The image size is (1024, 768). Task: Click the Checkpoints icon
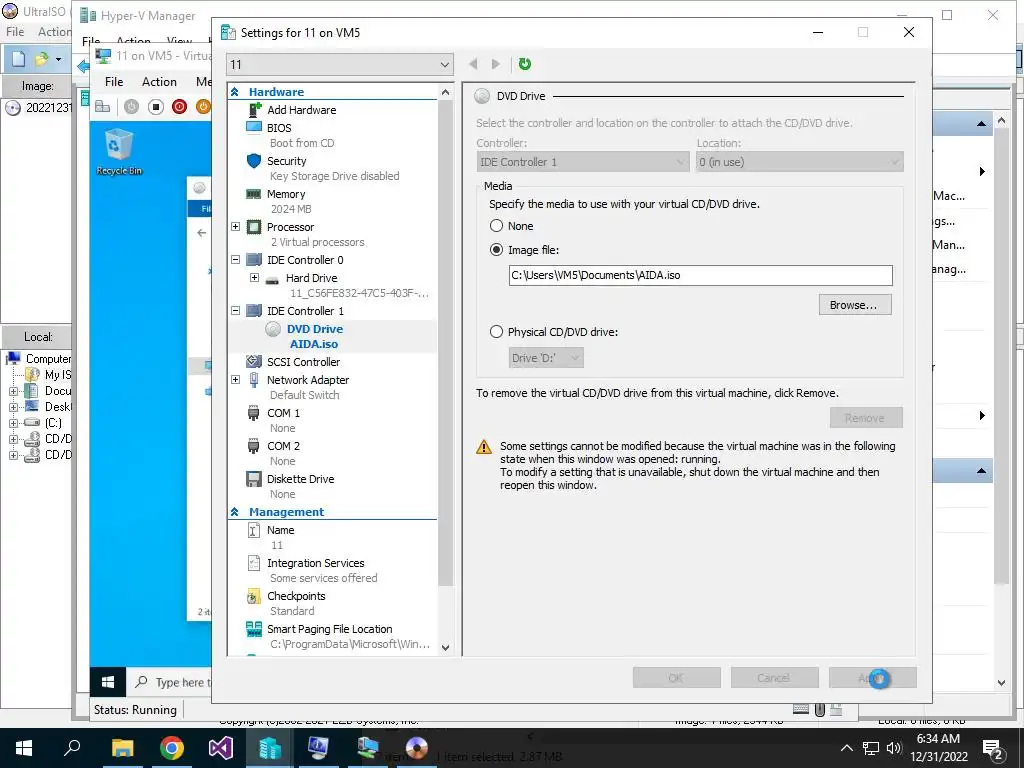click(254, 596)
